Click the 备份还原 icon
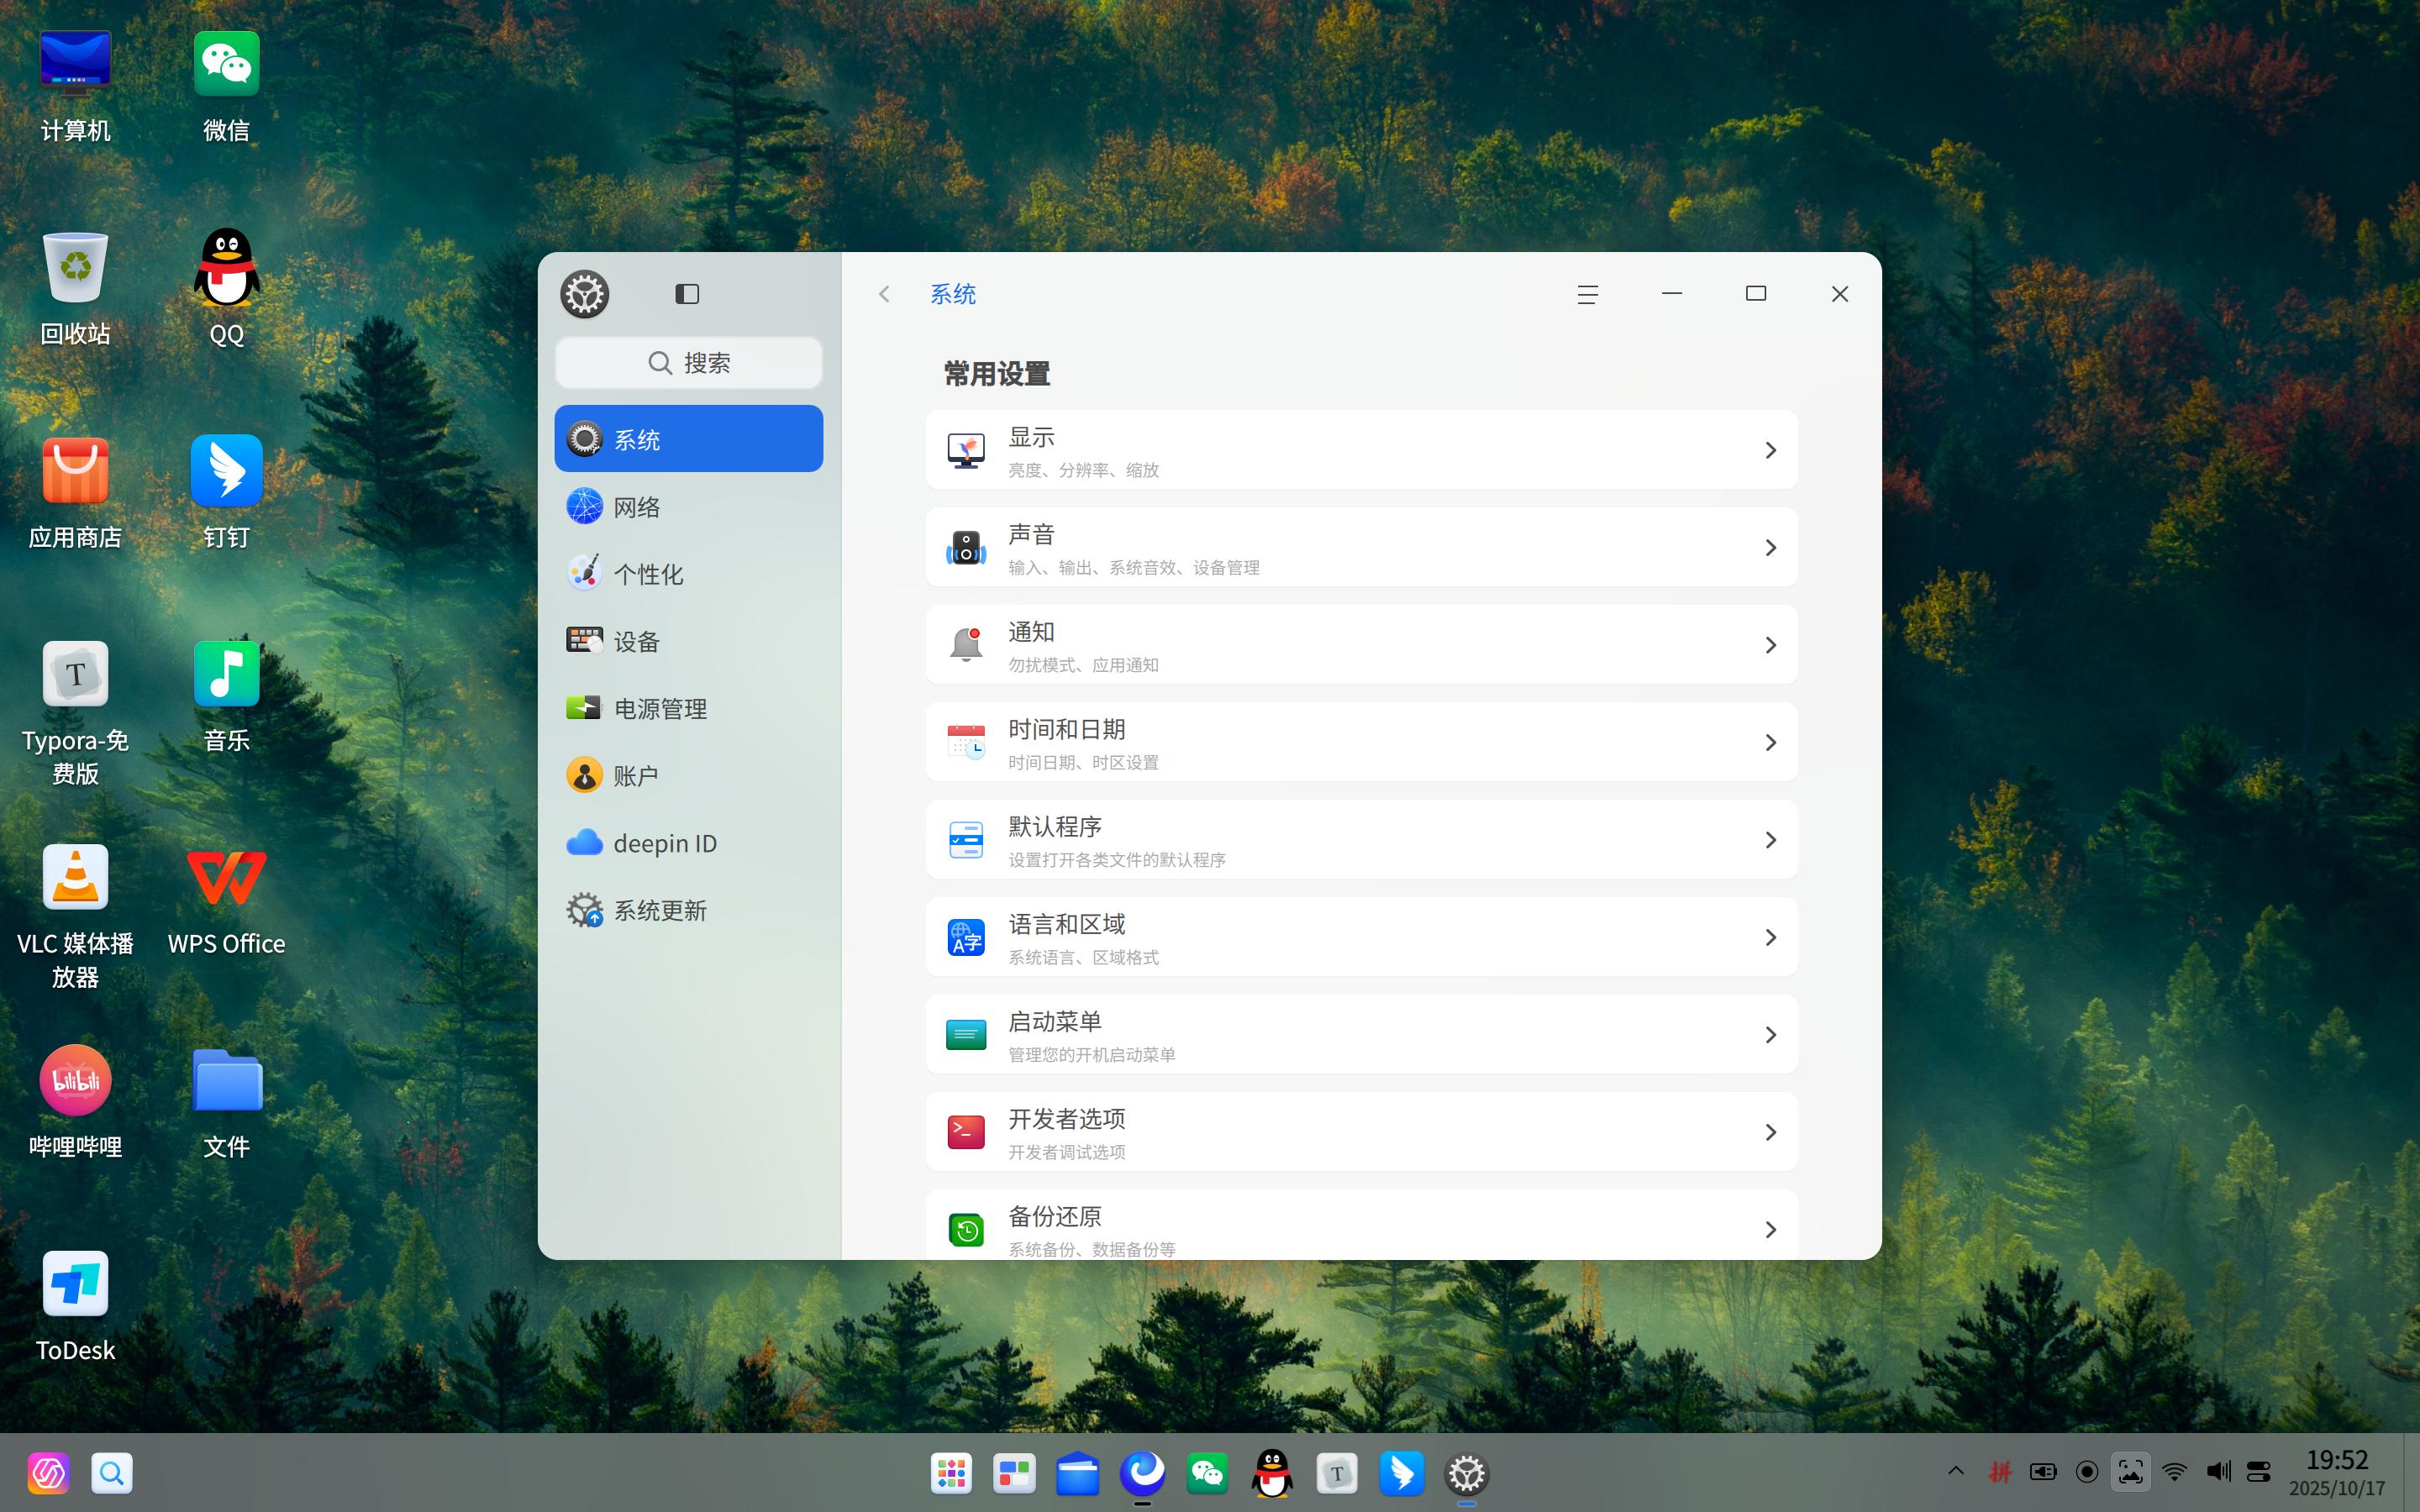 click(x=966, y=1229)
